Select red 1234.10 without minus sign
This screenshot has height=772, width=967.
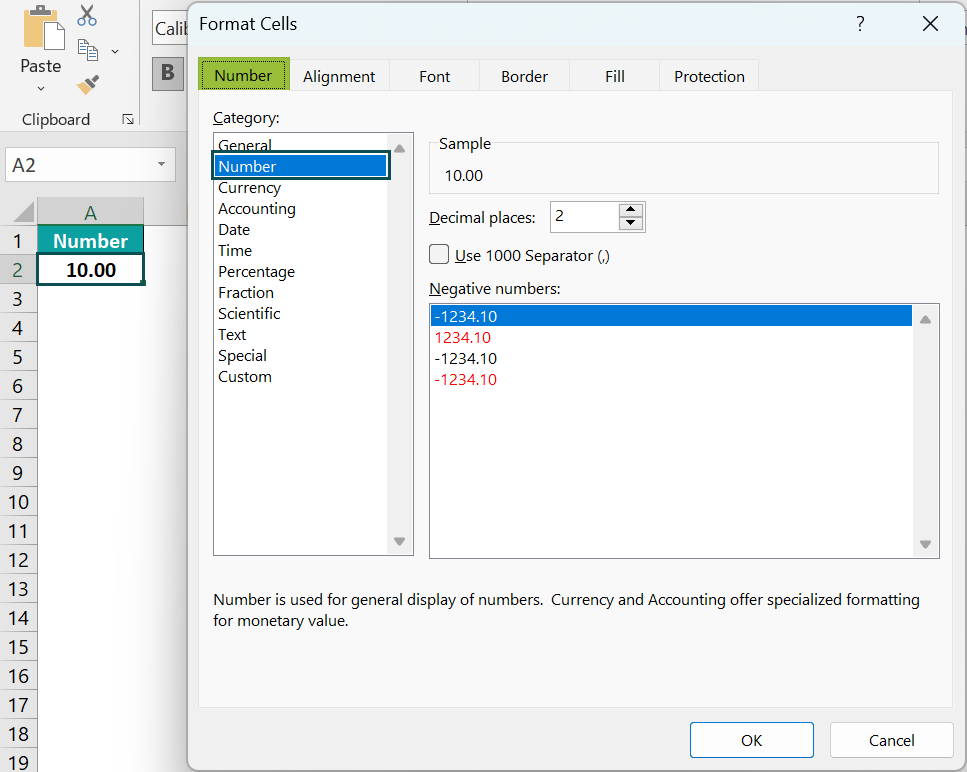[x=671, y=337]
